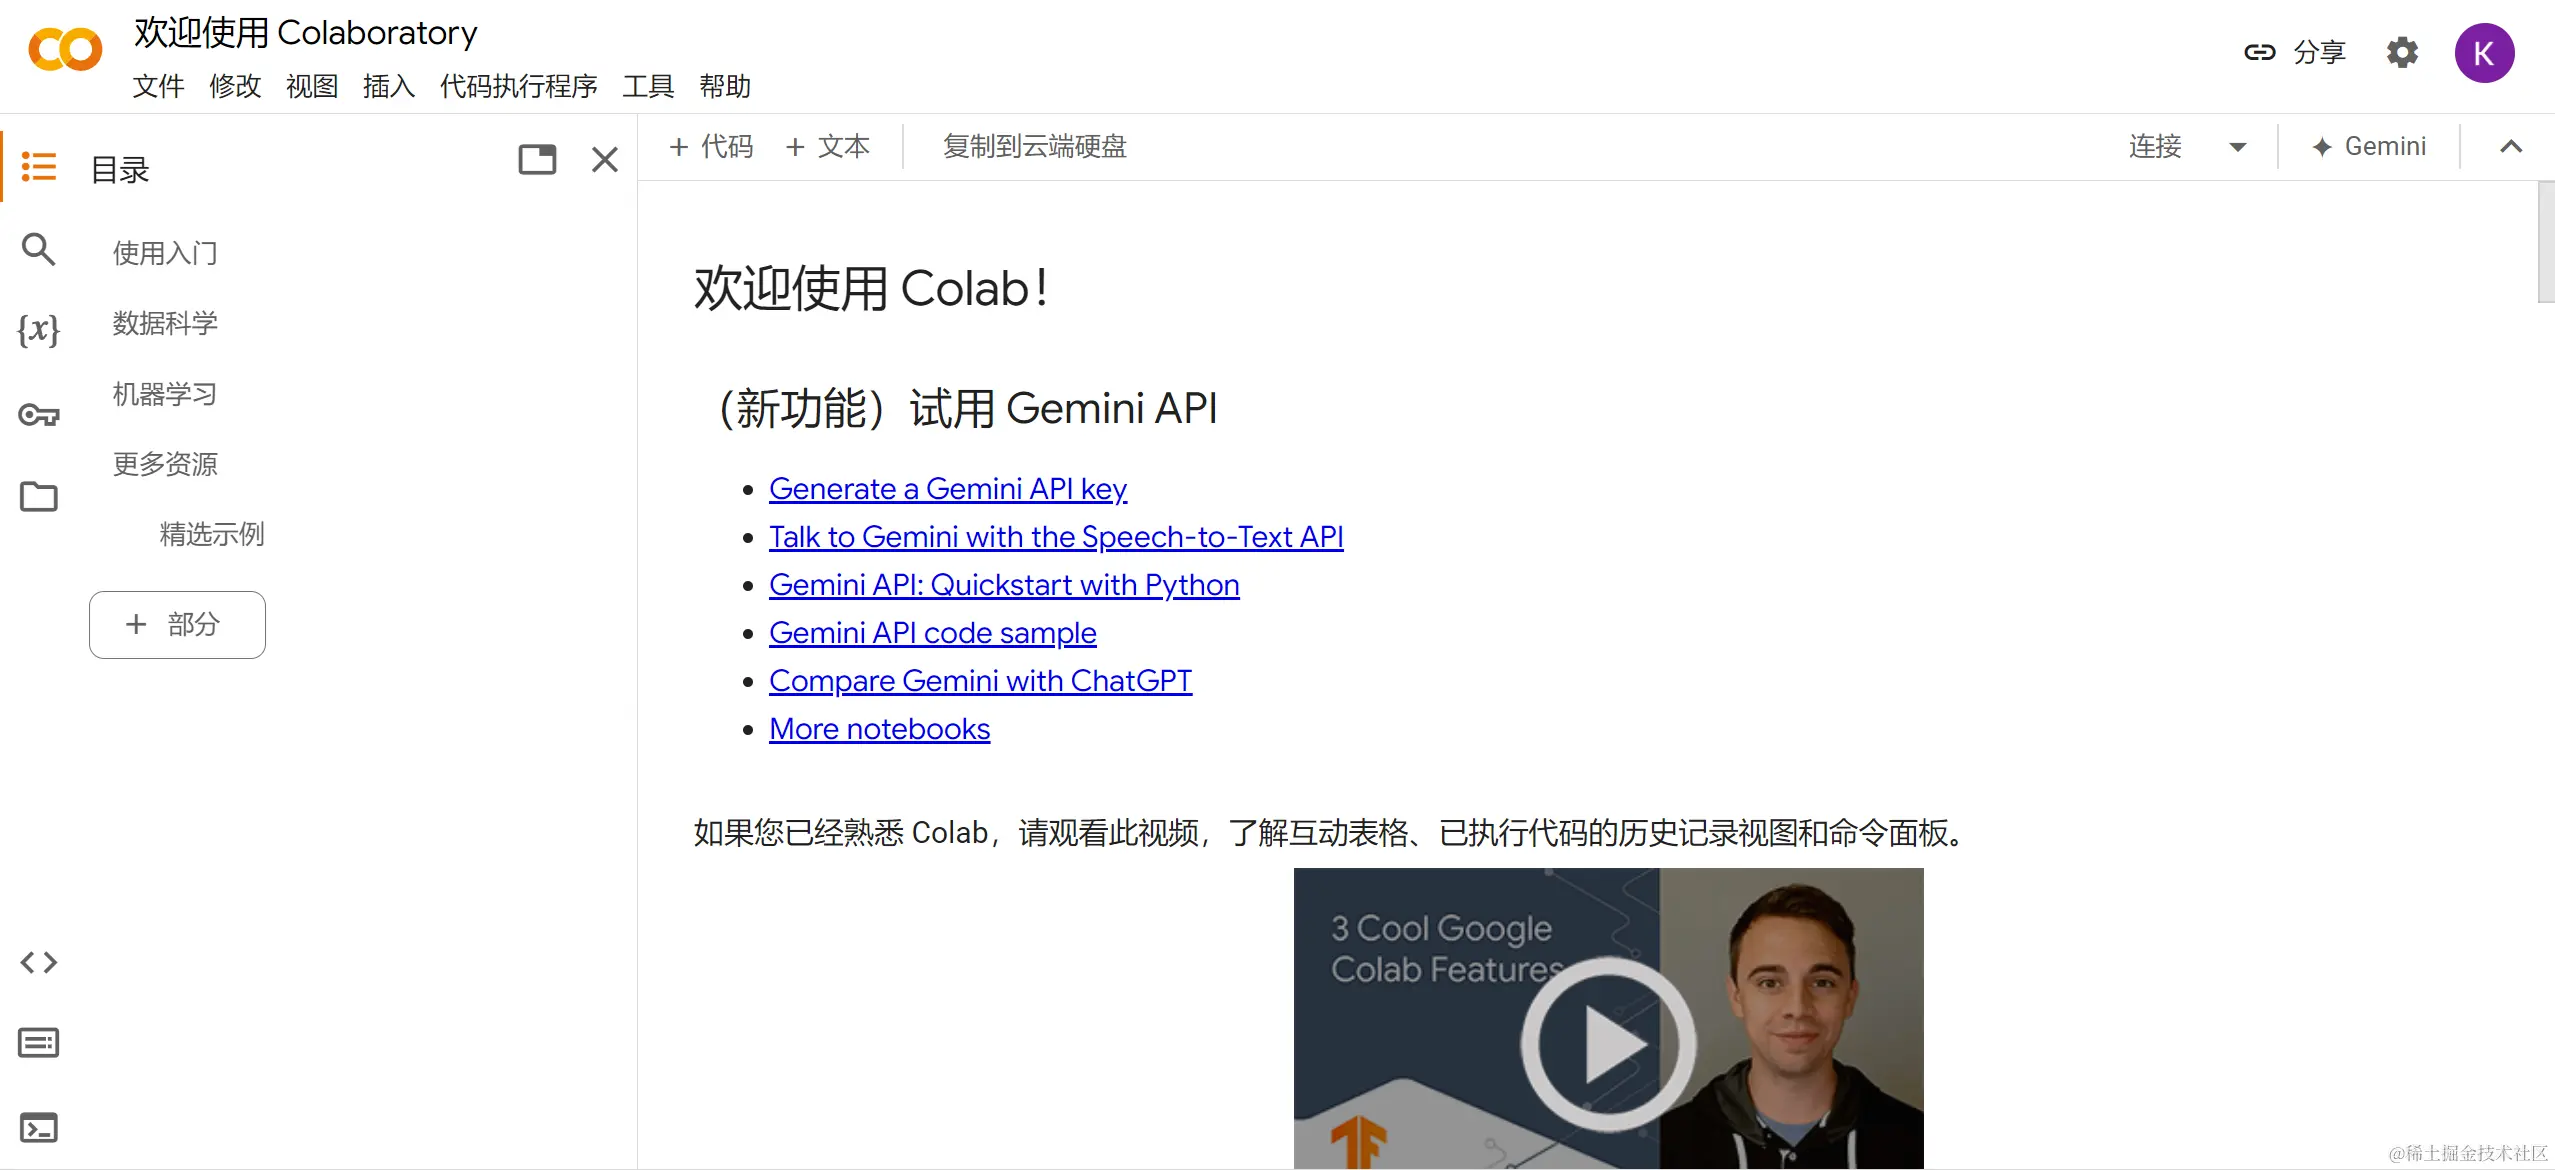Screen dimensions: 2555x1170
Task: Open the Terminal icon in sidebar
Action: pyautogui.click(x=38, y=1127)
